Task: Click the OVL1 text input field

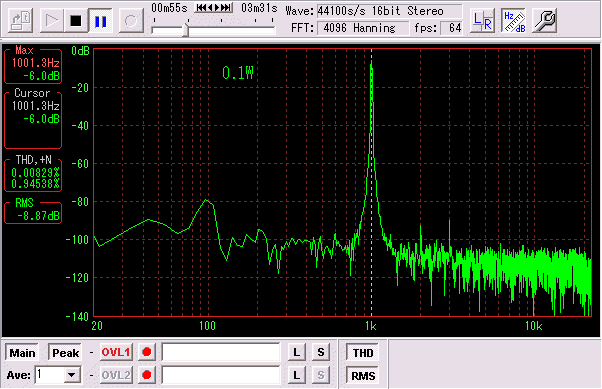Action: tap(221, 352)
